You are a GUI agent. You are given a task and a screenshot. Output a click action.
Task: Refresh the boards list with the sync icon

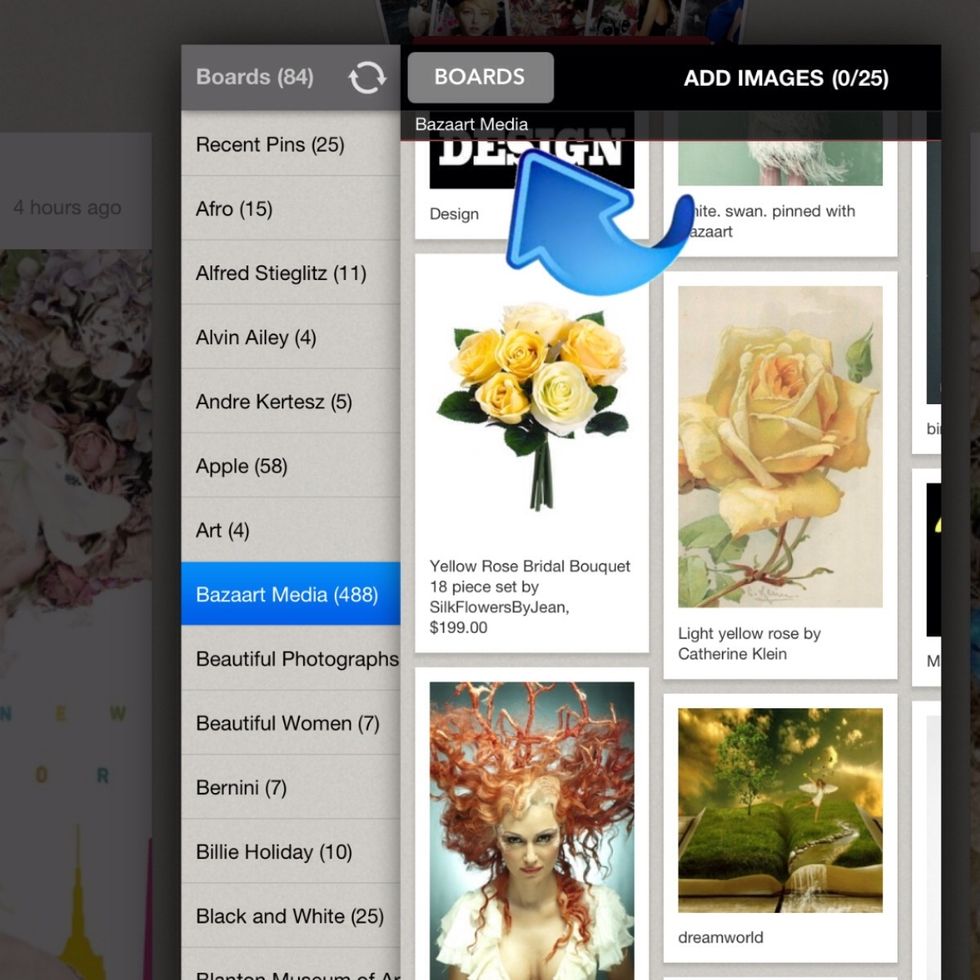click(367, 78)
